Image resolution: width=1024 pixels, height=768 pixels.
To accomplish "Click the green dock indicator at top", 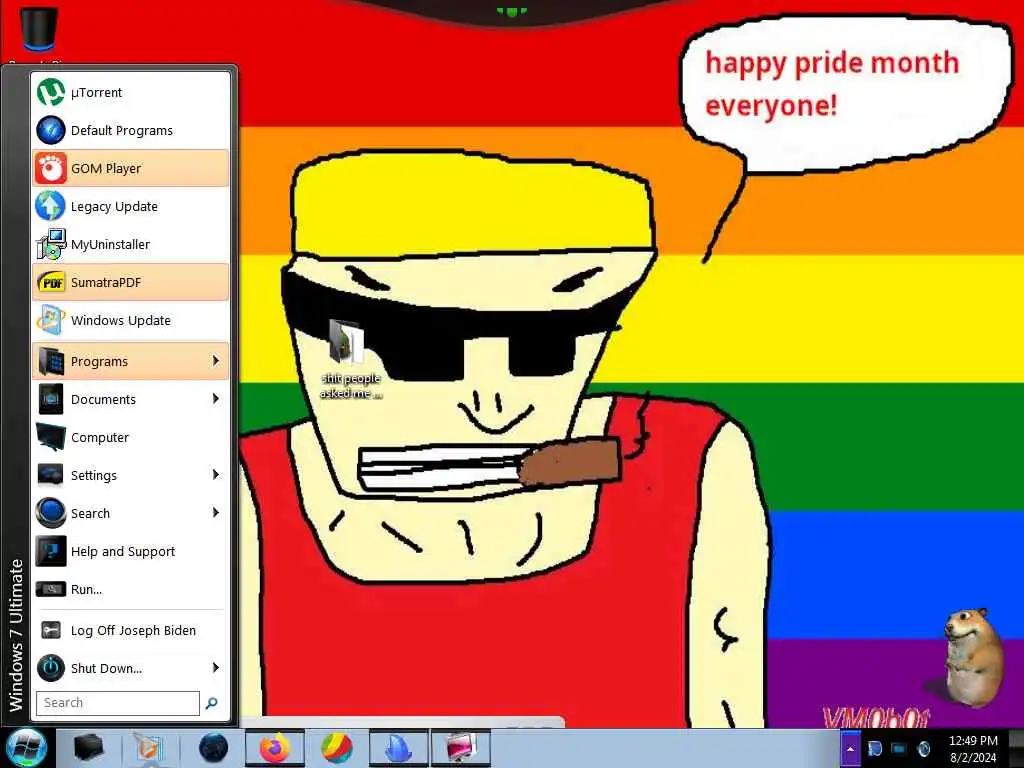I will pyautogui.click(x=511, y=11).
